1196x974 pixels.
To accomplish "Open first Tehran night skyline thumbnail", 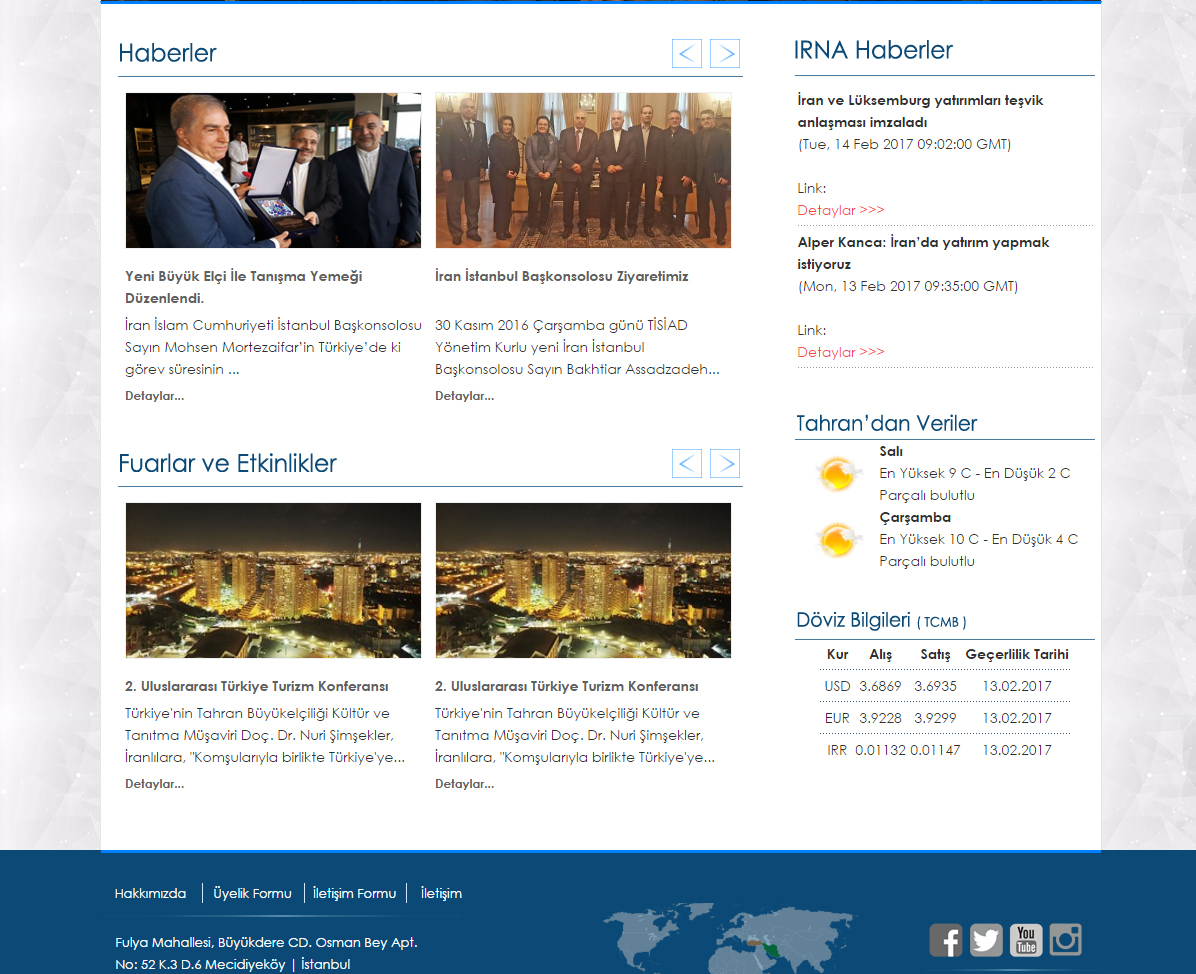I will (273, 580).
